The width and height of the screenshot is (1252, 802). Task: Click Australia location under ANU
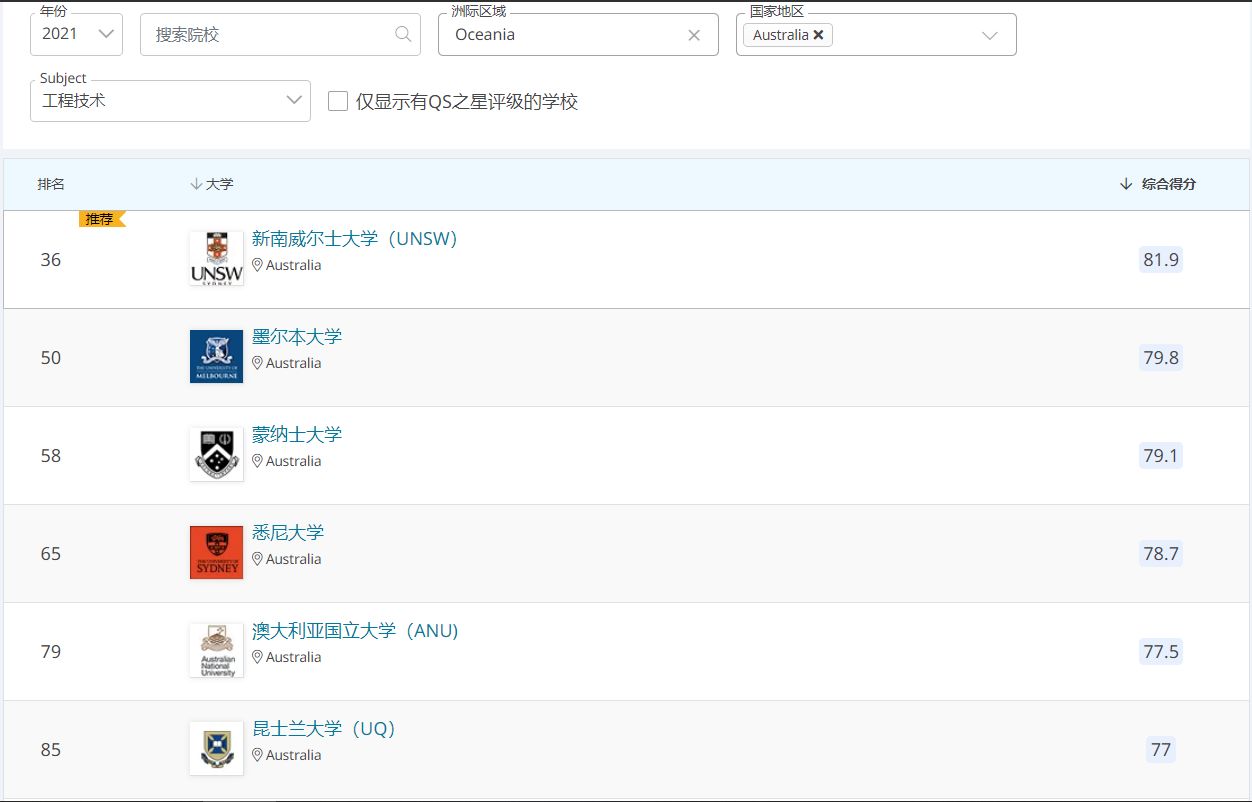point(287,658)
